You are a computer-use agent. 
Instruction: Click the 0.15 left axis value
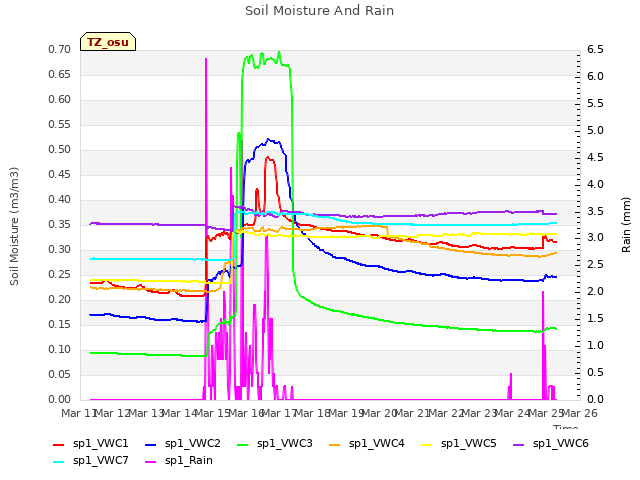(x=60, y=324)
